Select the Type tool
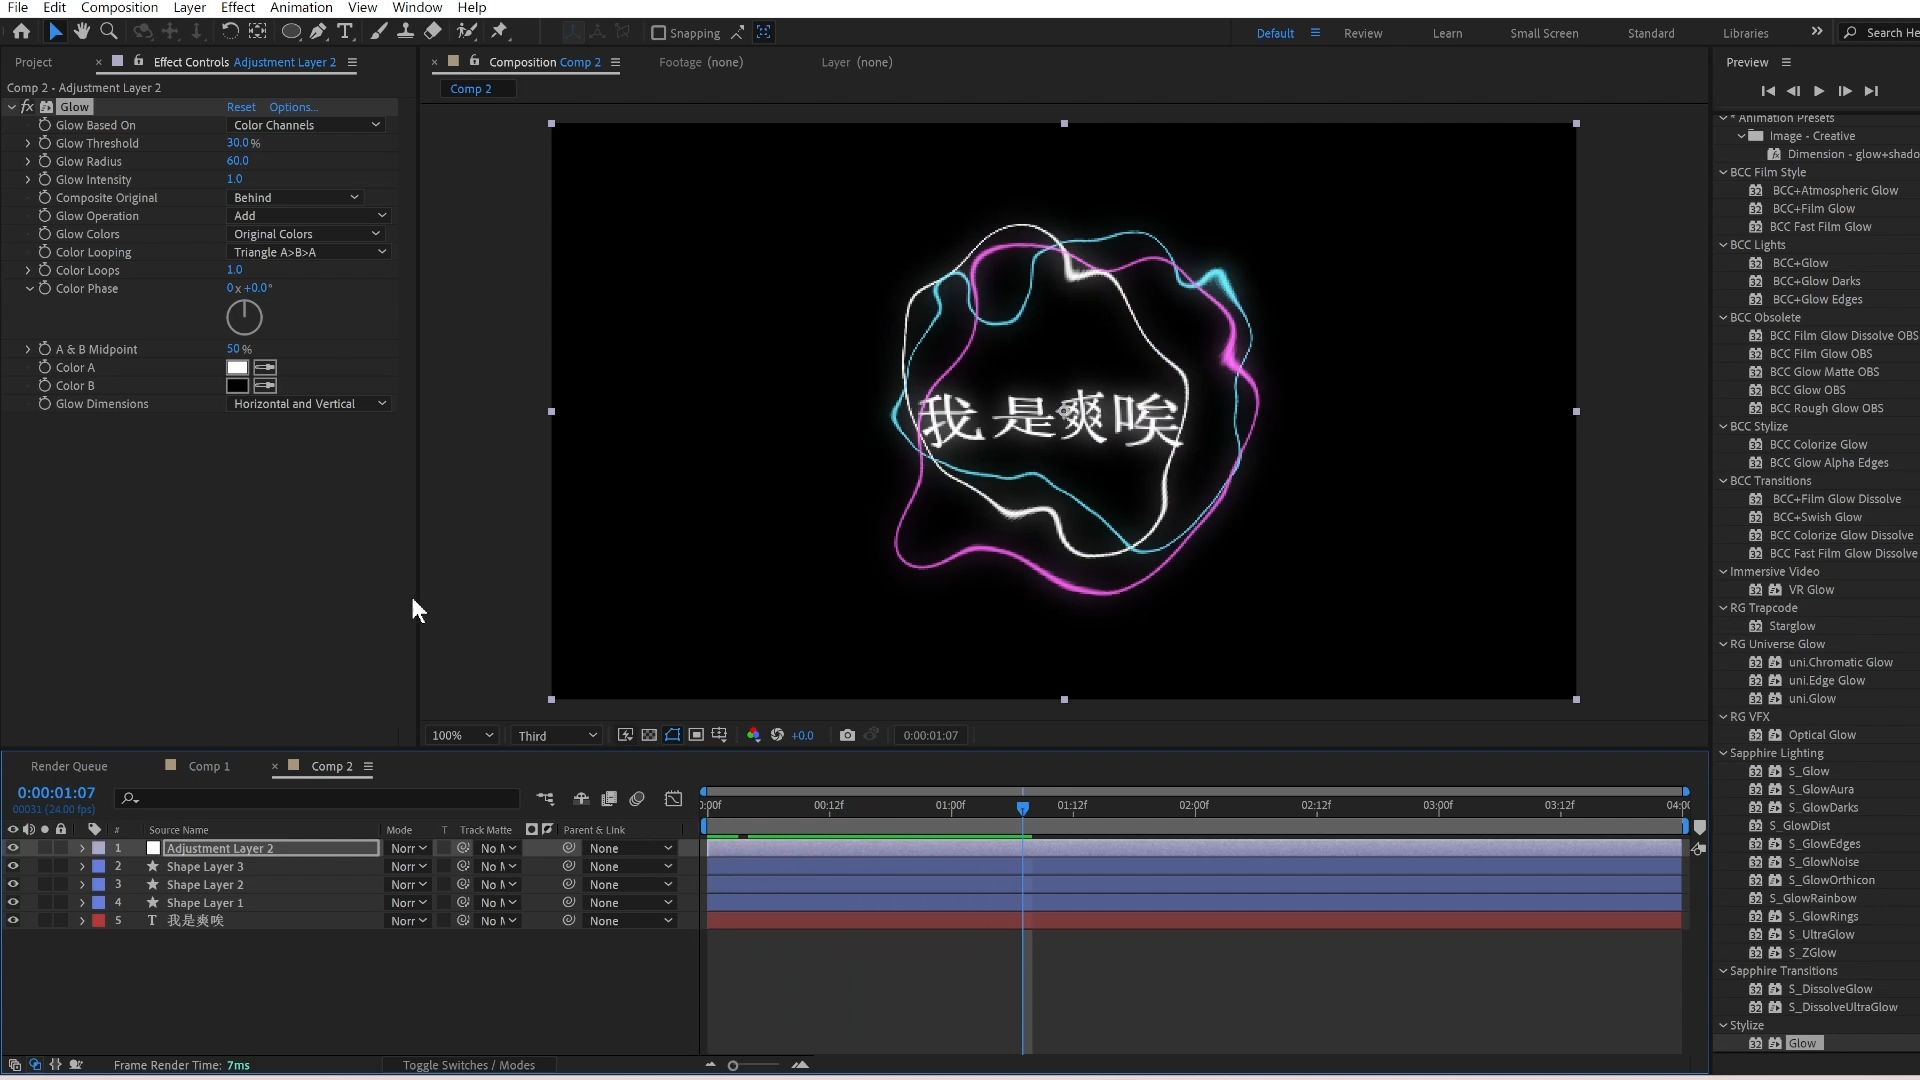Screen dimensions: 1920x1080 tap(345, 32)
